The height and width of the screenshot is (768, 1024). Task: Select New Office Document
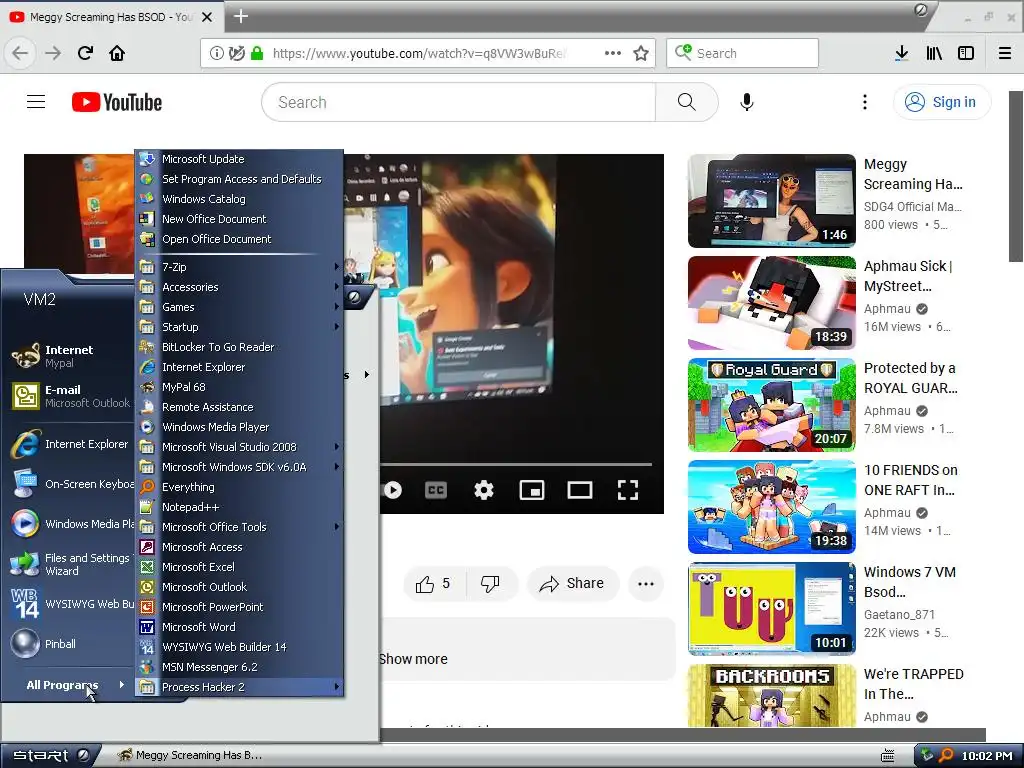pos(239,219)
